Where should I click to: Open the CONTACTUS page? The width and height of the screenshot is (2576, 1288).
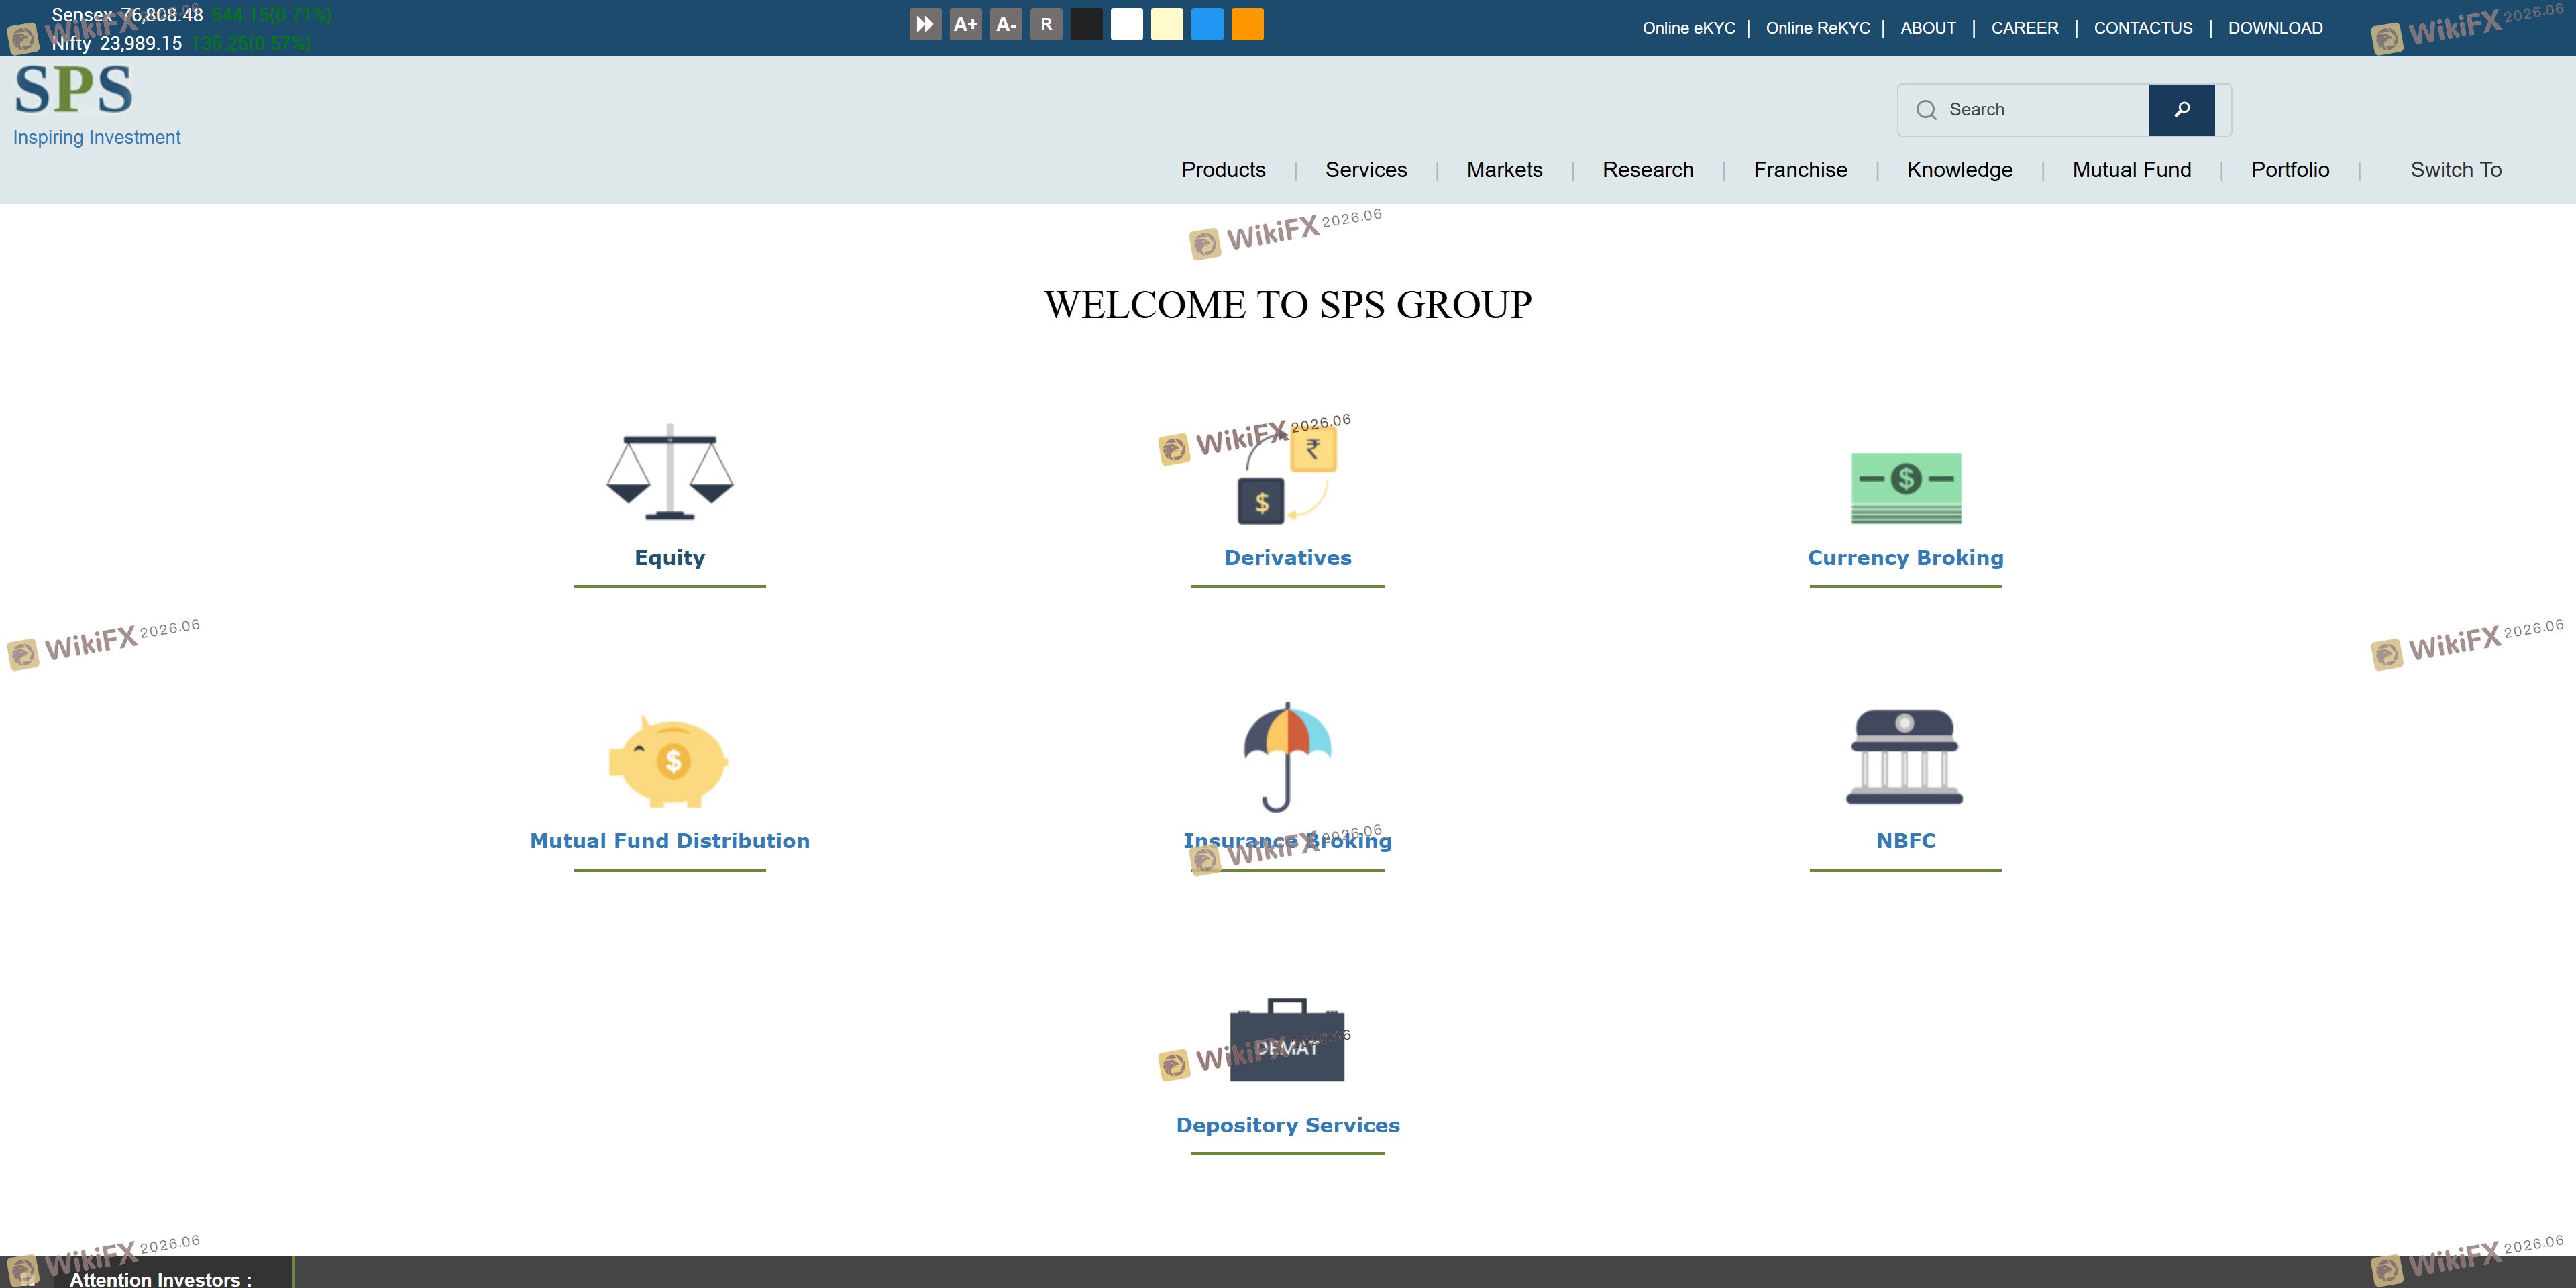tap(2143, 28)
